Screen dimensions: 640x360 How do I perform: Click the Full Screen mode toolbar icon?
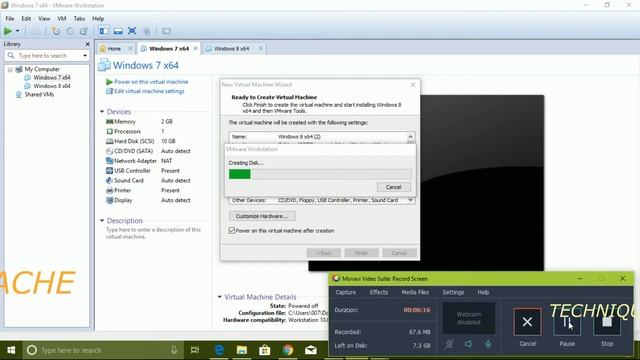[x=132, y=31]
